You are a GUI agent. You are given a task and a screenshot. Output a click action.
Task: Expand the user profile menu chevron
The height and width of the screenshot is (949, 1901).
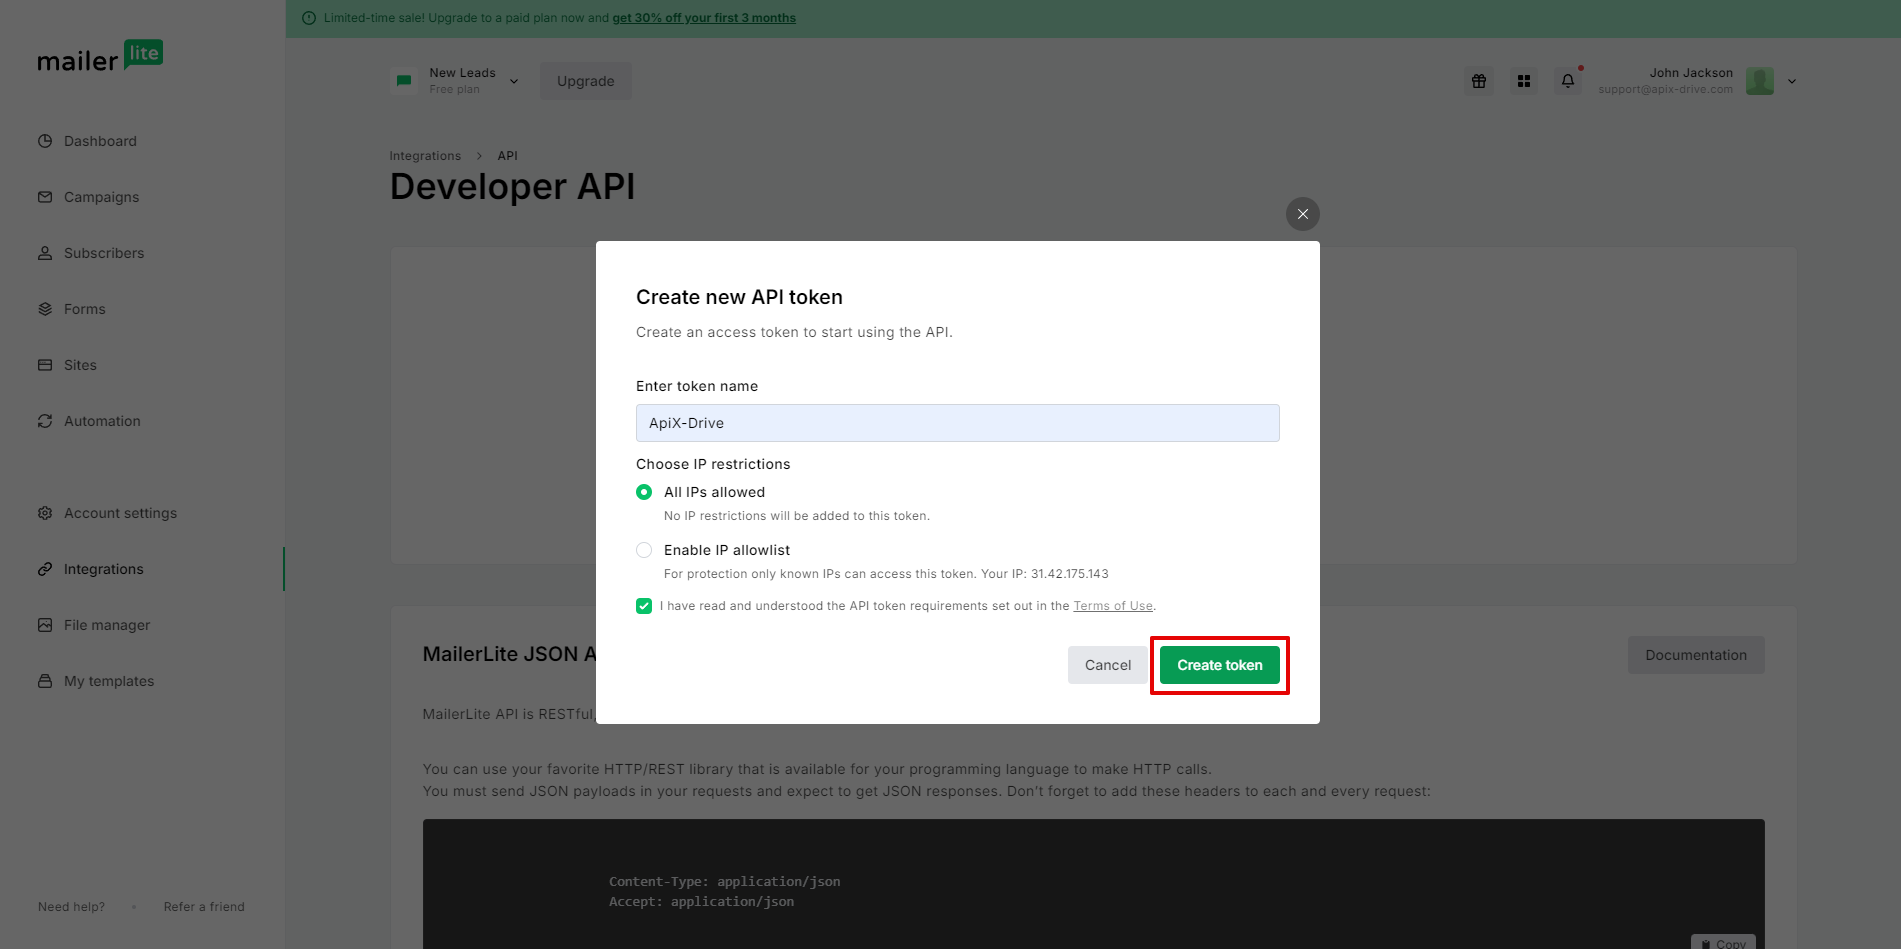[x=1792, y=81]
